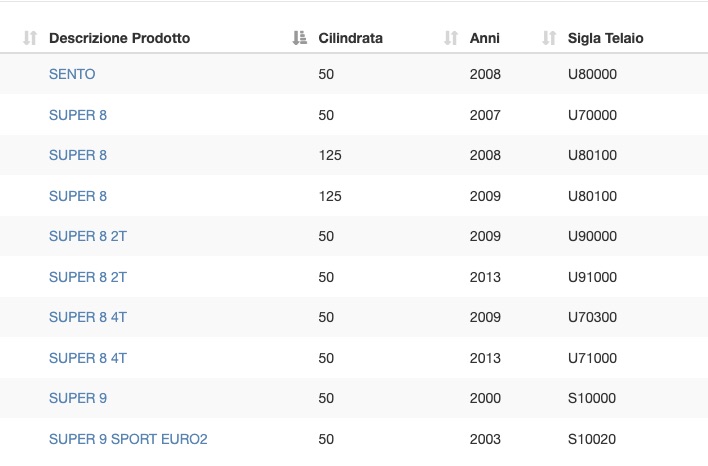Click the Sigla Telaio header text
The width and height of the screenshot is (708, 466).
606,38
